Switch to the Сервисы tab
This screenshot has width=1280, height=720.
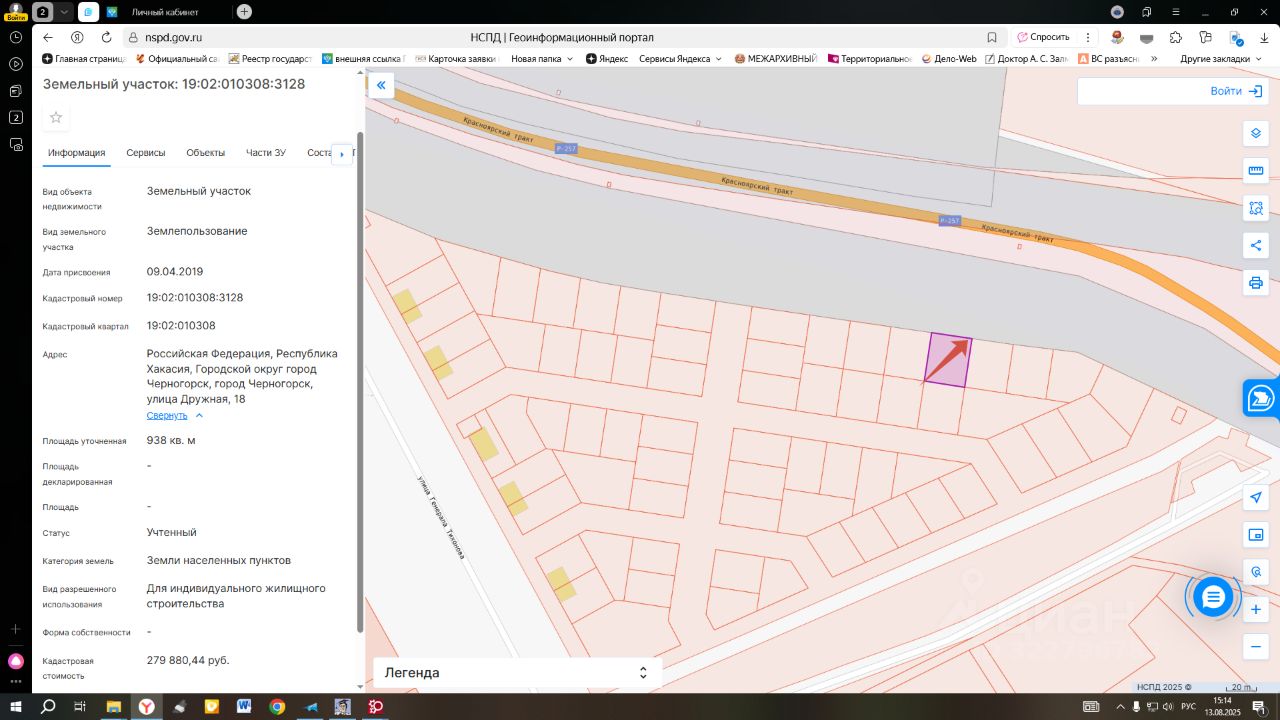click(146, 153)
